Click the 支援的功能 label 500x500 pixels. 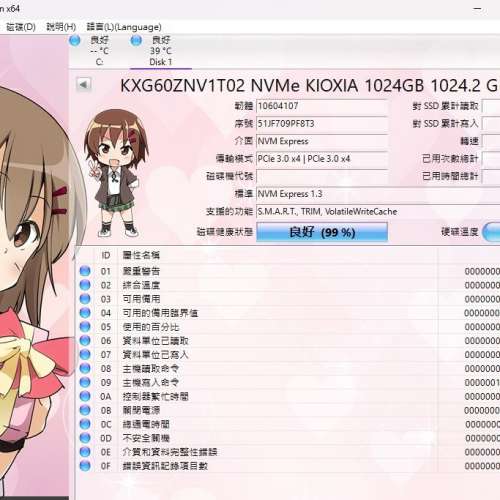pos(229,211)
